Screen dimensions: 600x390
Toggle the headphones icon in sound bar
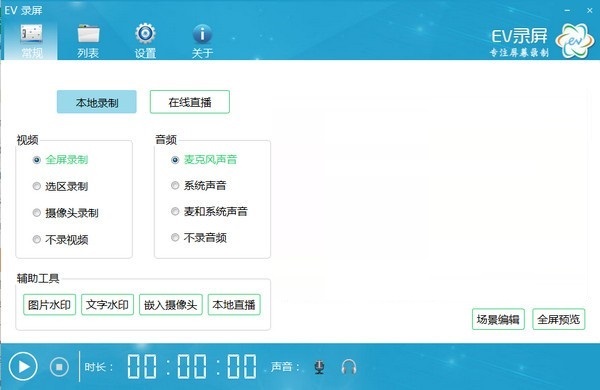(x=349, y=367)
